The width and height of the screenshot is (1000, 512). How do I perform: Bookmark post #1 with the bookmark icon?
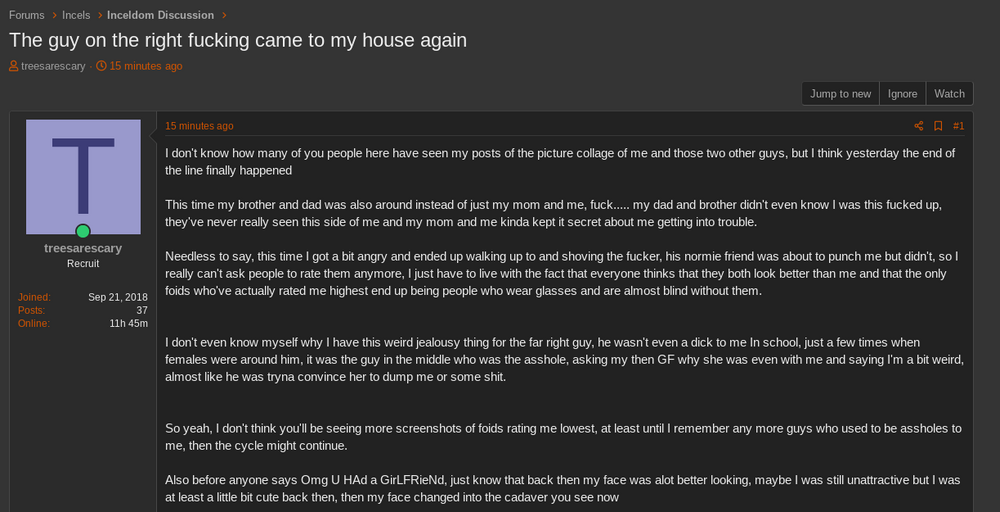tap(938, 126)
